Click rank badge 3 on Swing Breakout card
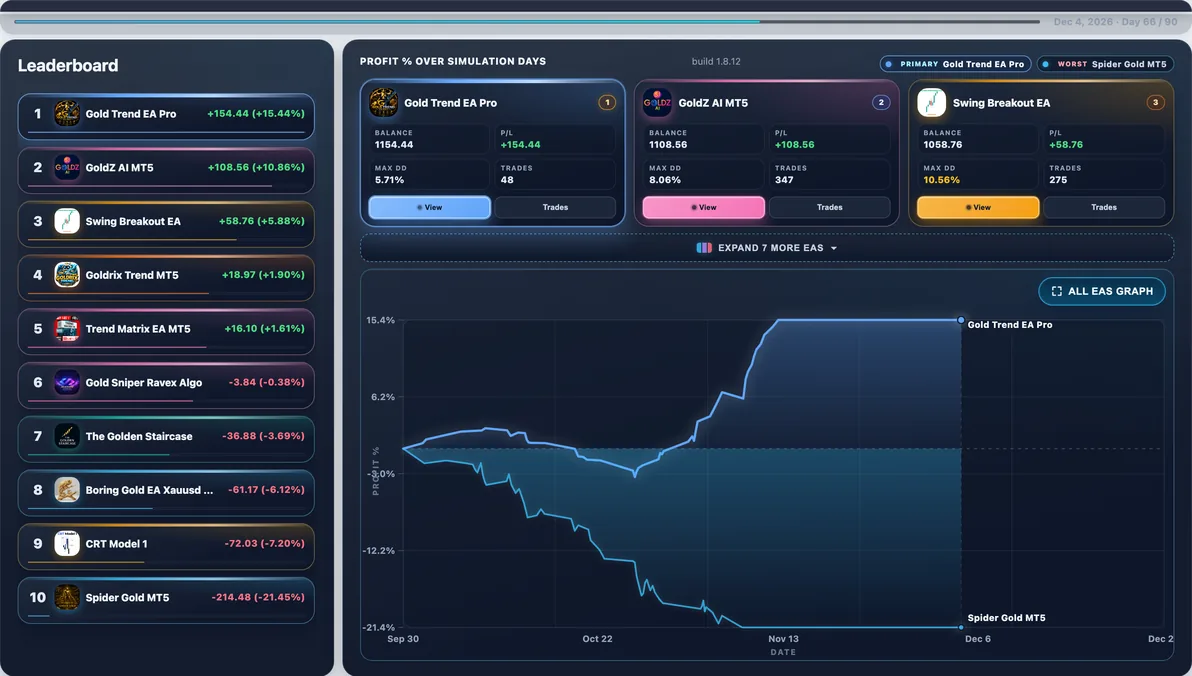This screenshot has width=1192, height=676. [1156, 102]
